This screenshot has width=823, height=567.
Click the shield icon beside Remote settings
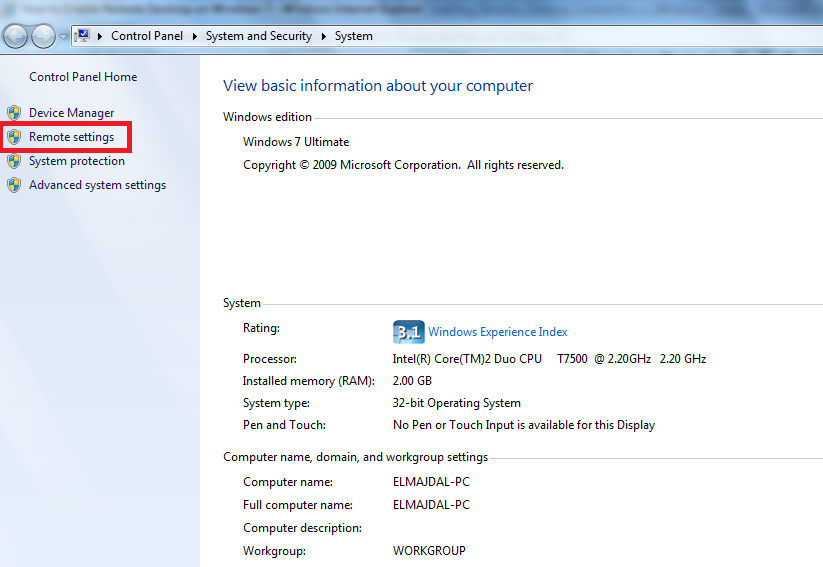click(13, 137)
